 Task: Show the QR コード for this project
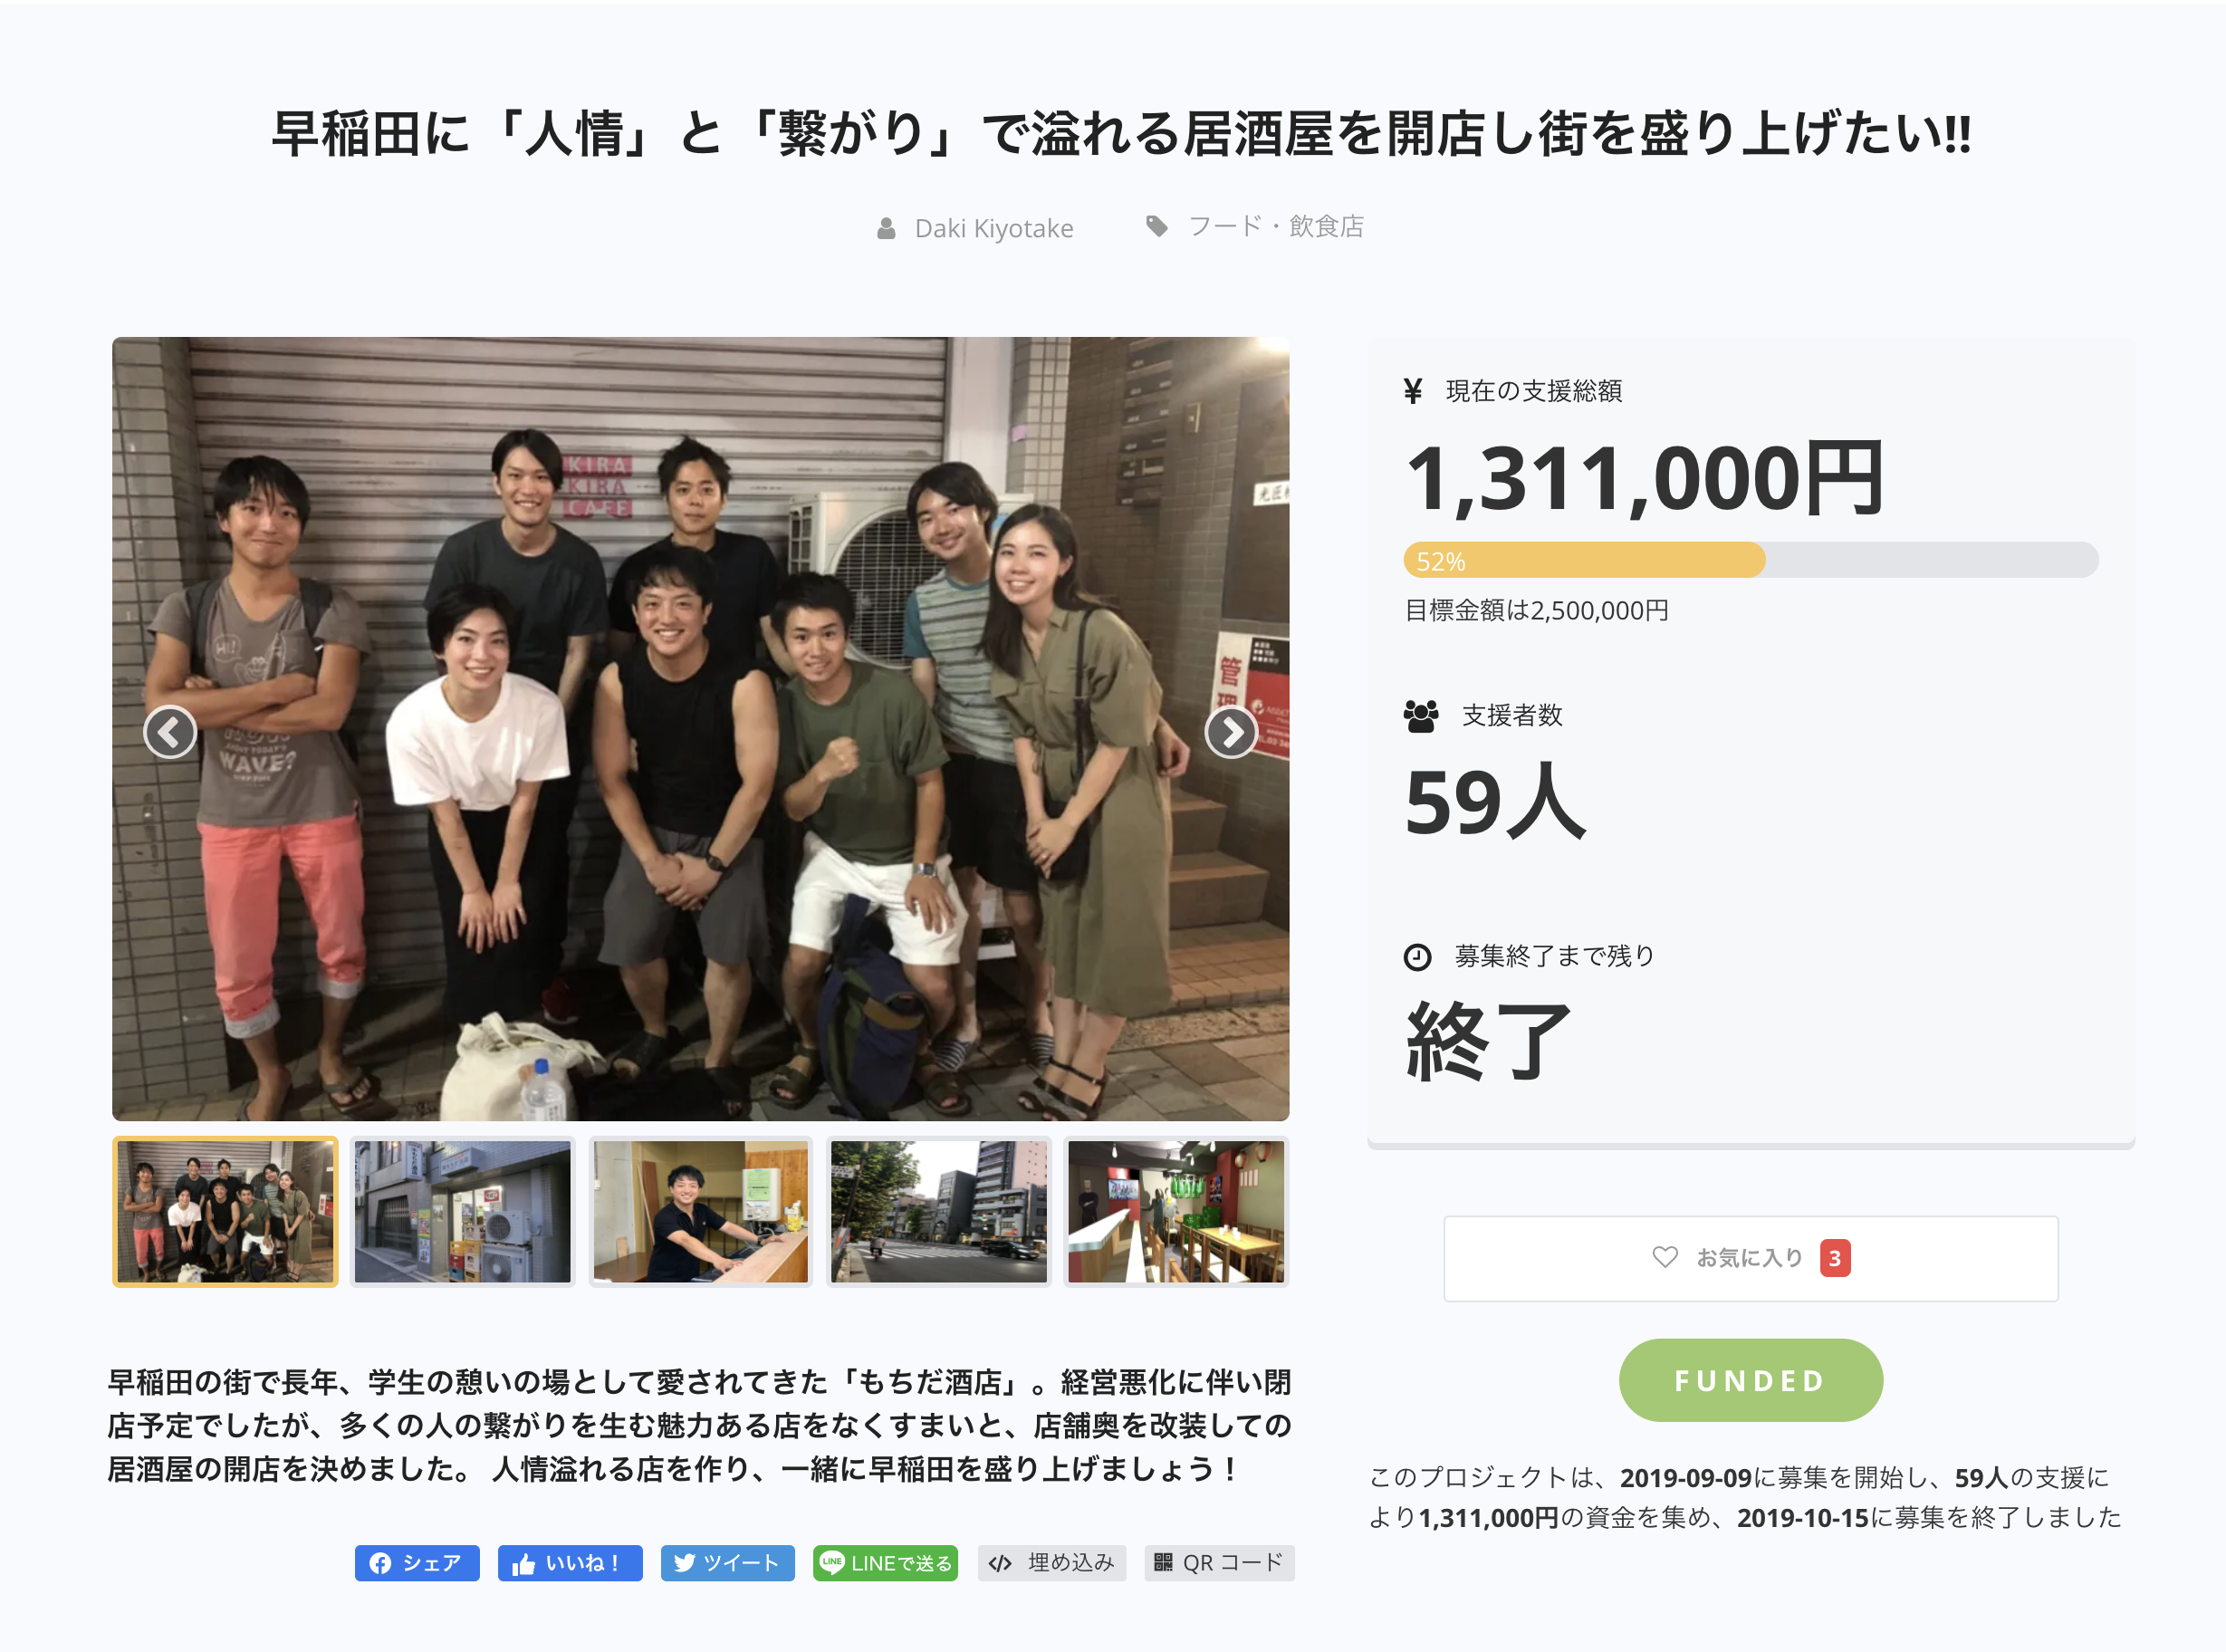(1219, 1563)
